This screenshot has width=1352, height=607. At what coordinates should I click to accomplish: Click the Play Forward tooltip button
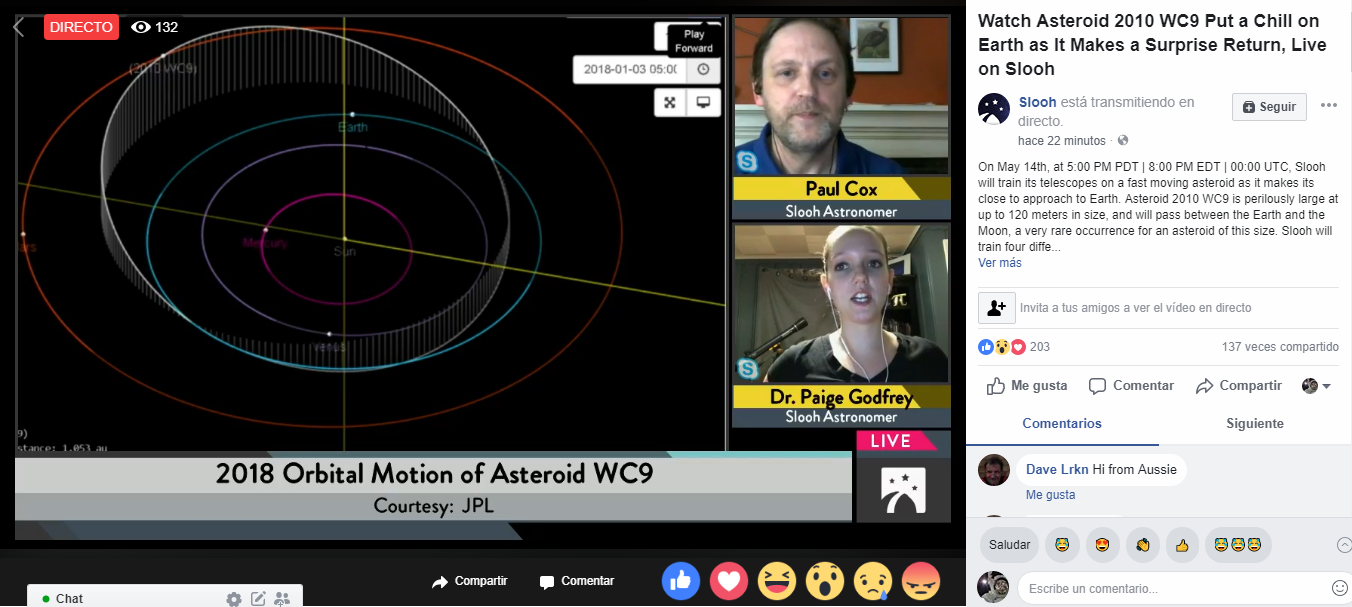coord(693,41)
